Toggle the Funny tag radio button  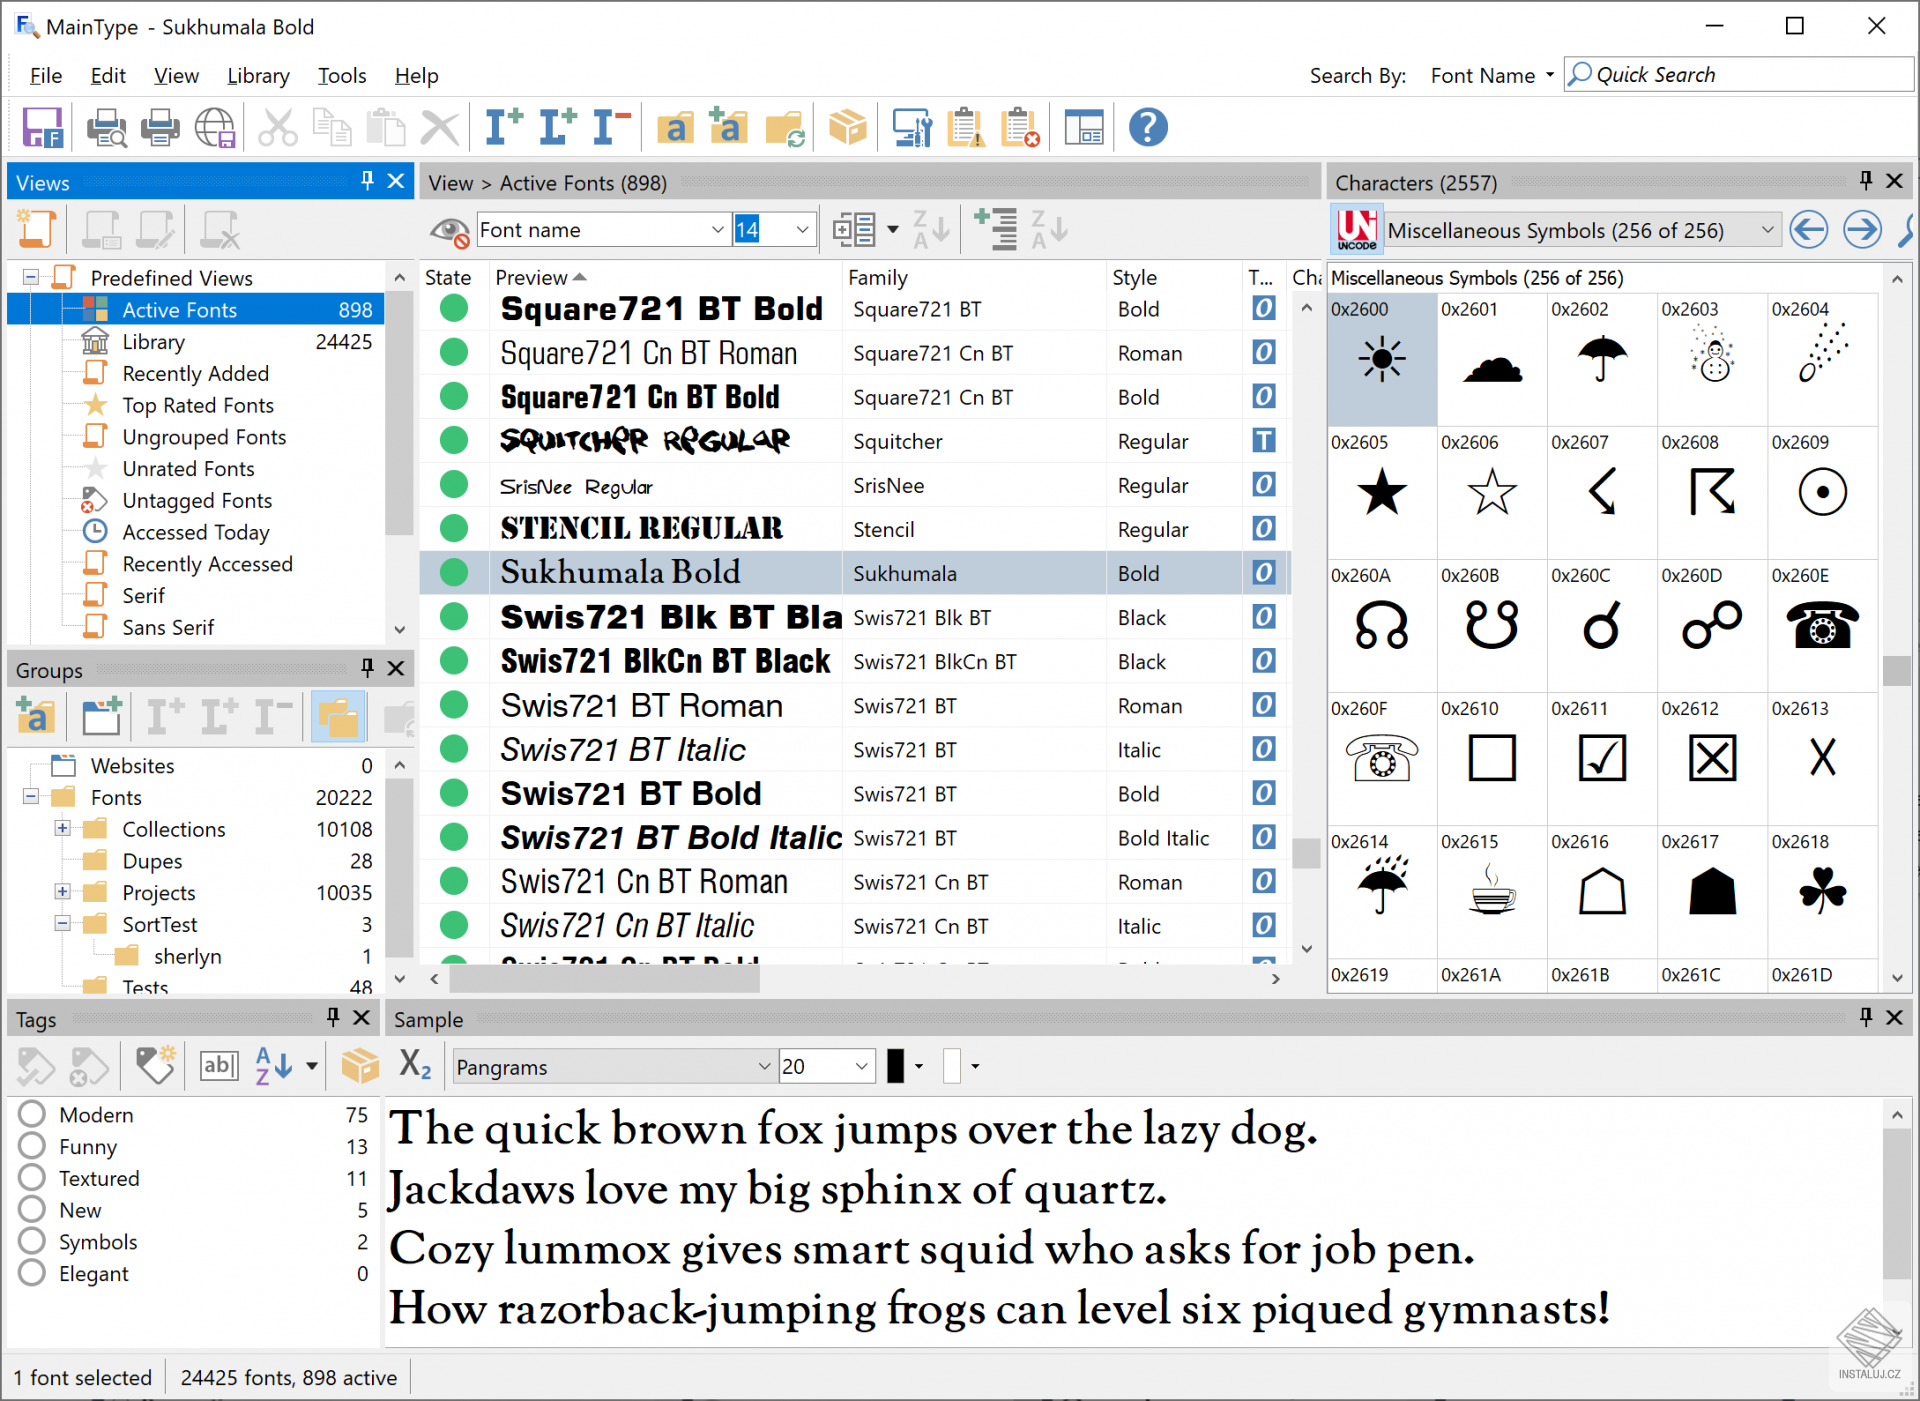(30, 1148)
